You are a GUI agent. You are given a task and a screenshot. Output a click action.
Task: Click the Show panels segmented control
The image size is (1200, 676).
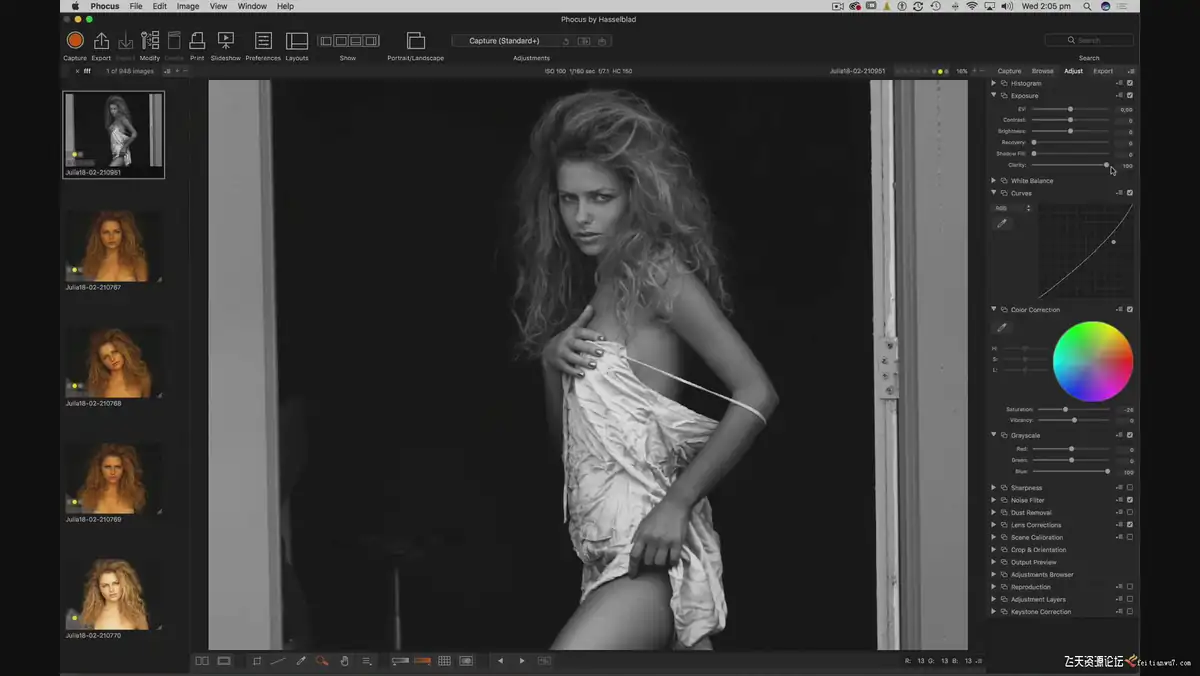point(348,41)
